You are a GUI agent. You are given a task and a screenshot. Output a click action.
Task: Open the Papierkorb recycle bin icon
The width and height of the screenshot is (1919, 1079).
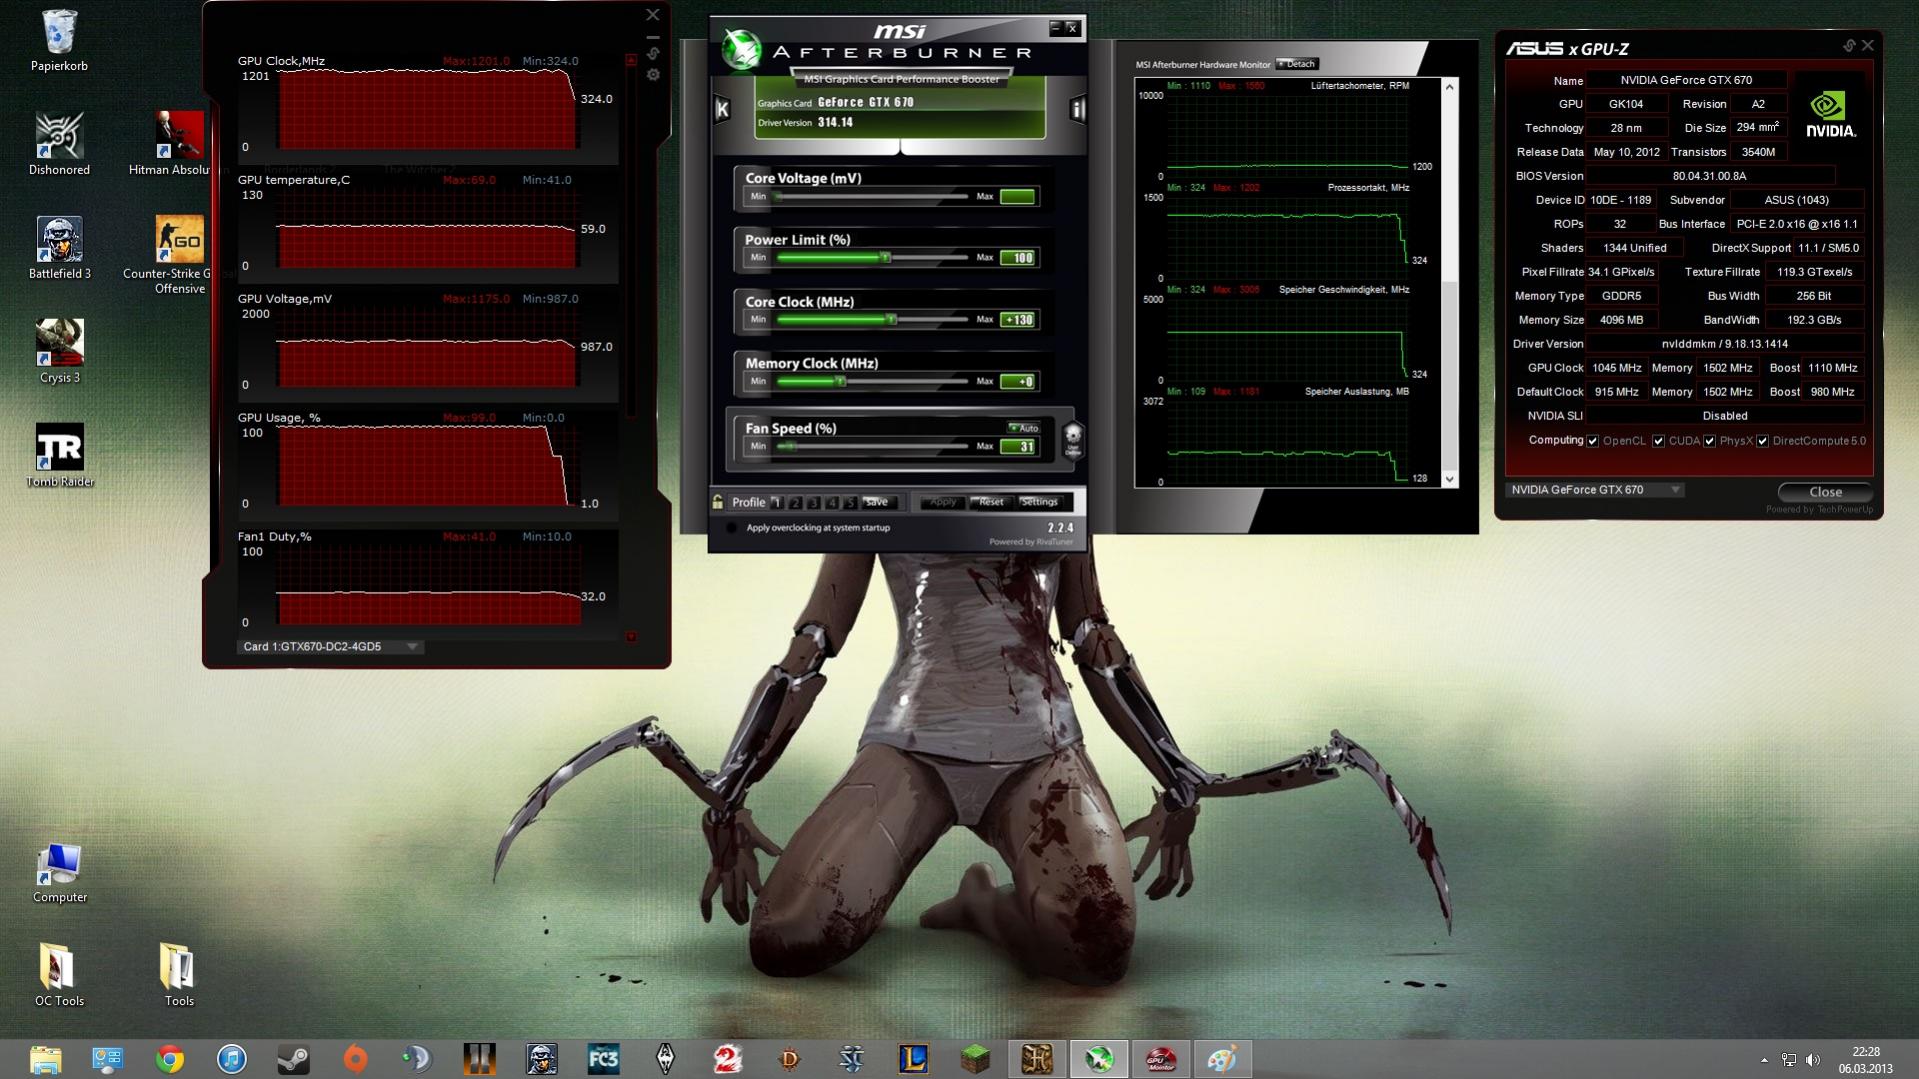59,41
